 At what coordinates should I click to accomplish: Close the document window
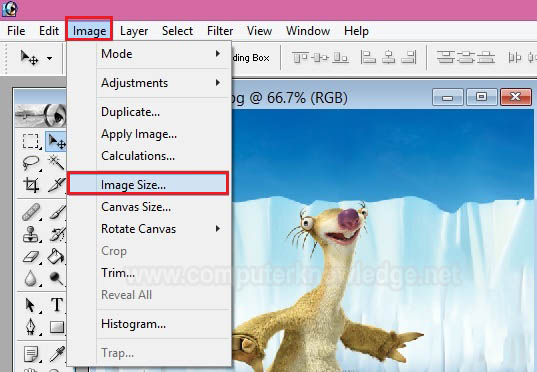tap(516, 97)
